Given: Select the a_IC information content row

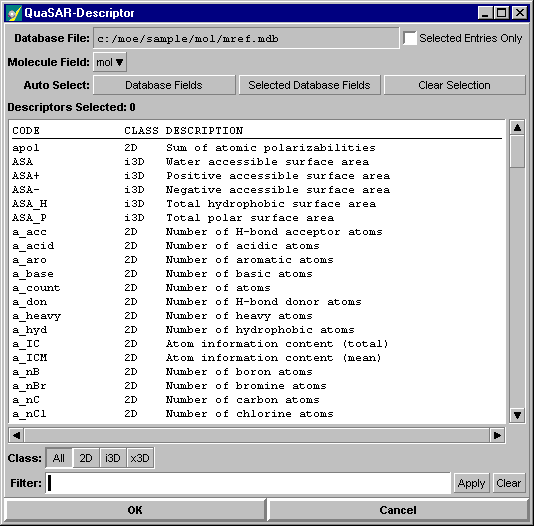Looking at the screenshot, I should coord(257,344).
